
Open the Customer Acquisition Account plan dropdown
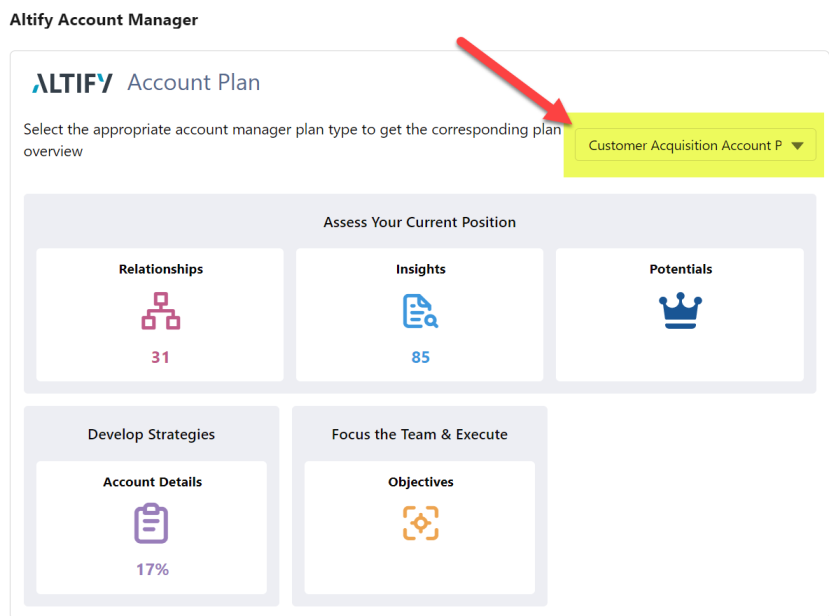[695, 145]
